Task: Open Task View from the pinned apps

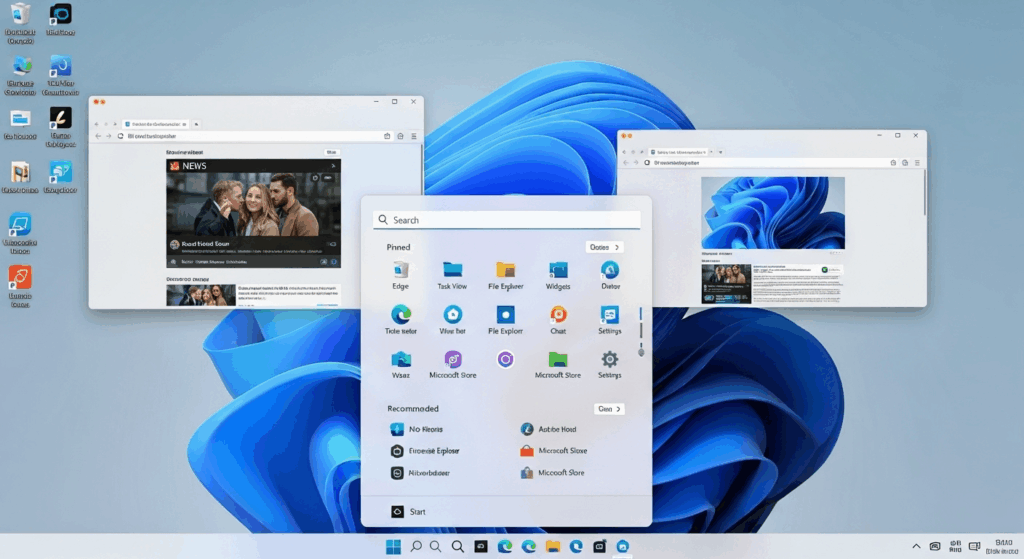Action: click(452, 270)
